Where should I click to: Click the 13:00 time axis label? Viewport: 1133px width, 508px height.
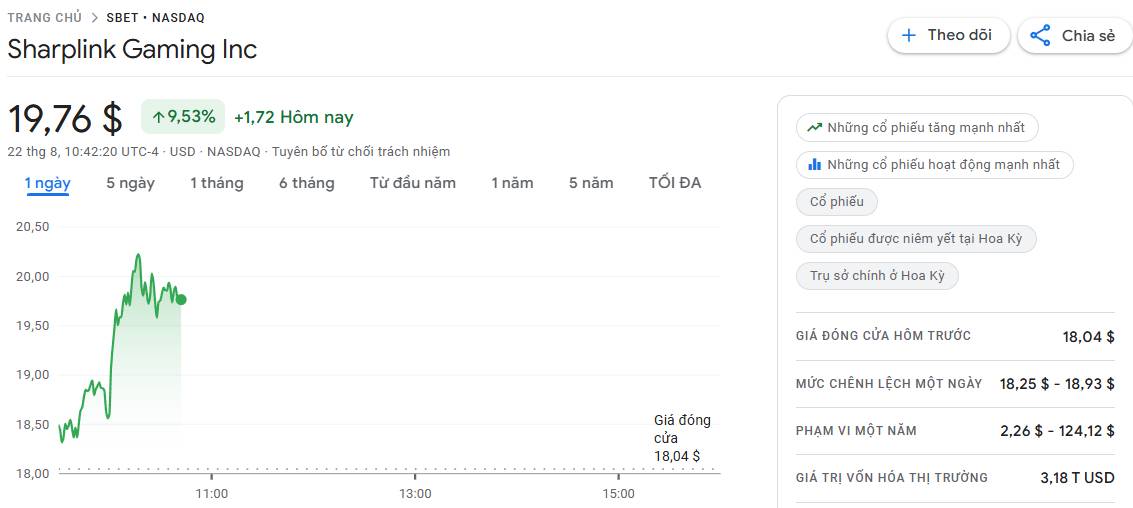(x=415, y=494)
